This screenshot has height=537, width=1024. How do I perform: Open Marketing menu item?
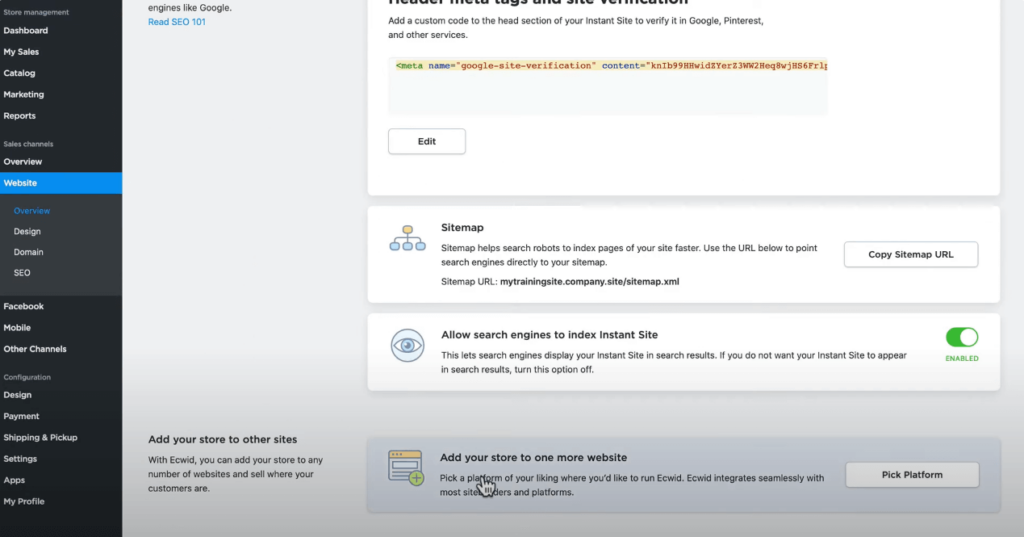[x=24, y=95]
